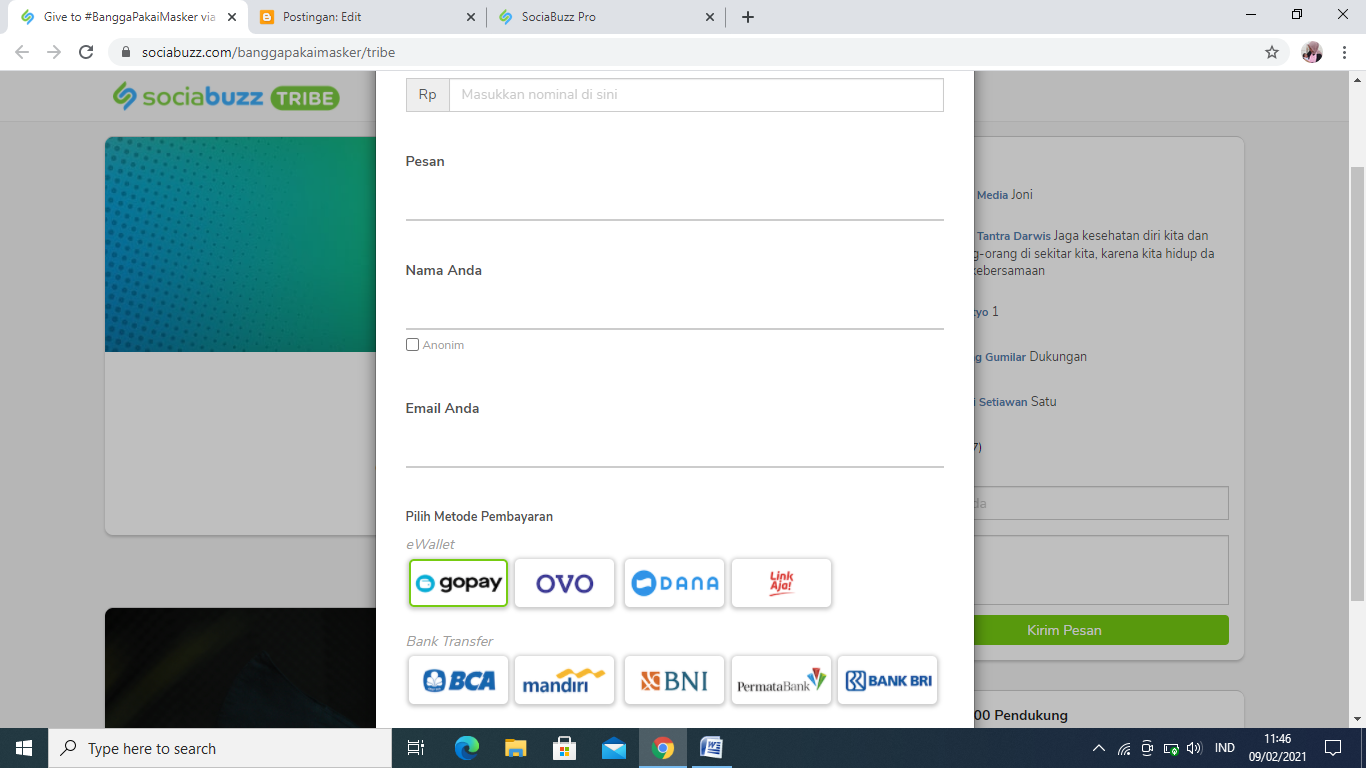1366x768 pixels.
Task: Switch to SociaBuzz Pro tab
Action: tap(604, 17)
